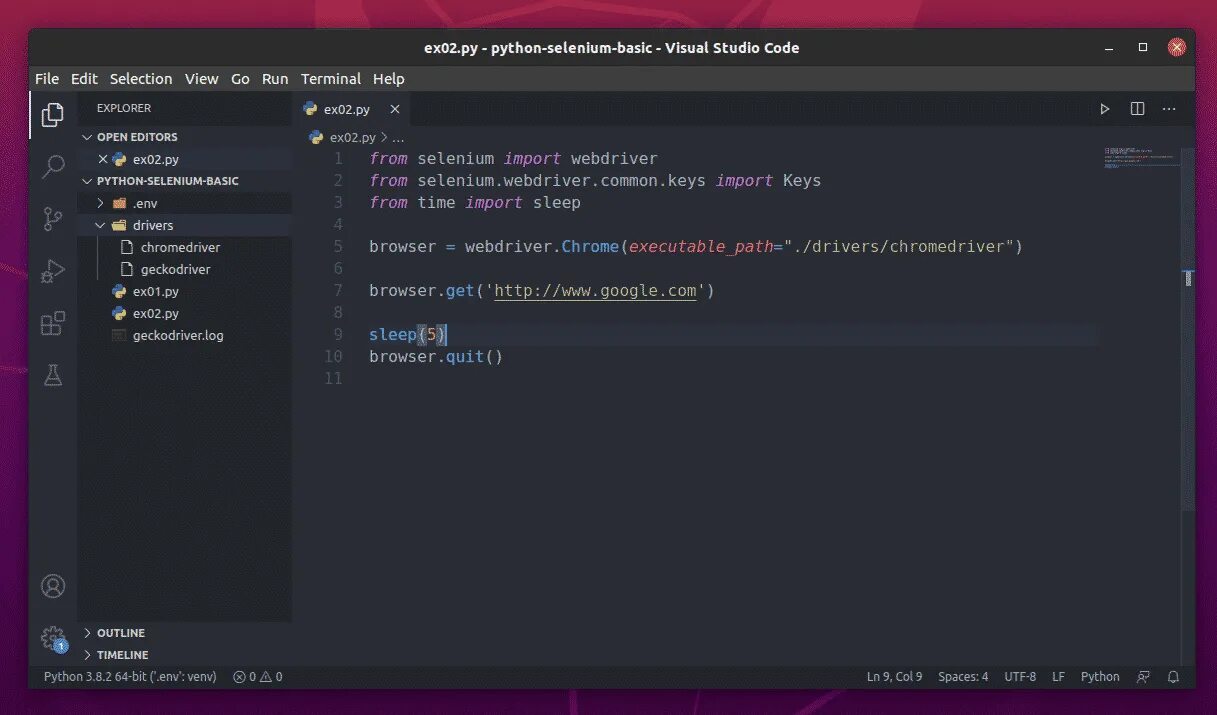This screenshot has width=1217, height=715.
Task: Place cursor on browser.quit() line
Action: tap(436, 357)
